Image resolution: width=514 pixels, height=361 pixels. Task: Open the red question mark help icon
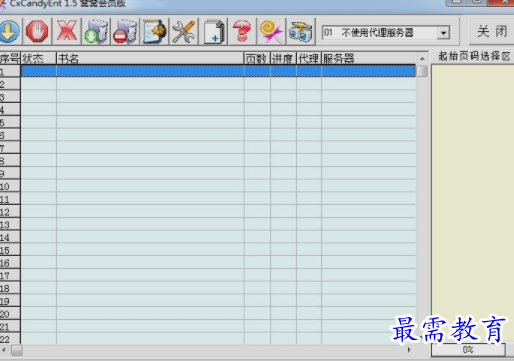[x=242, y=32]
